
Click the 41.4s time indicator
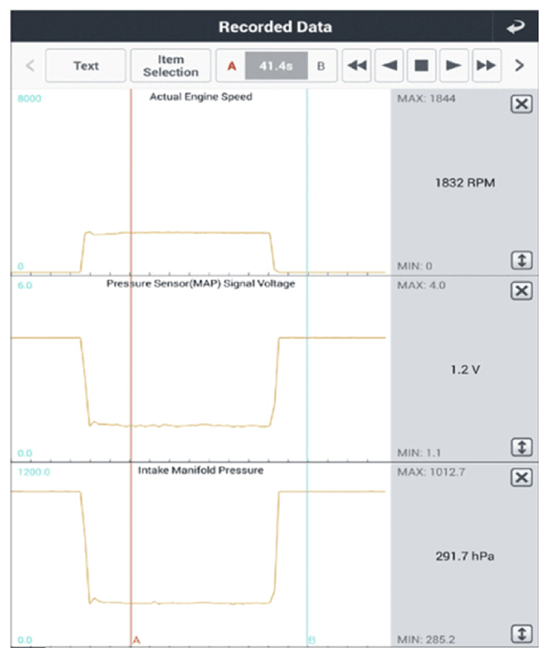tap(276, 66)
